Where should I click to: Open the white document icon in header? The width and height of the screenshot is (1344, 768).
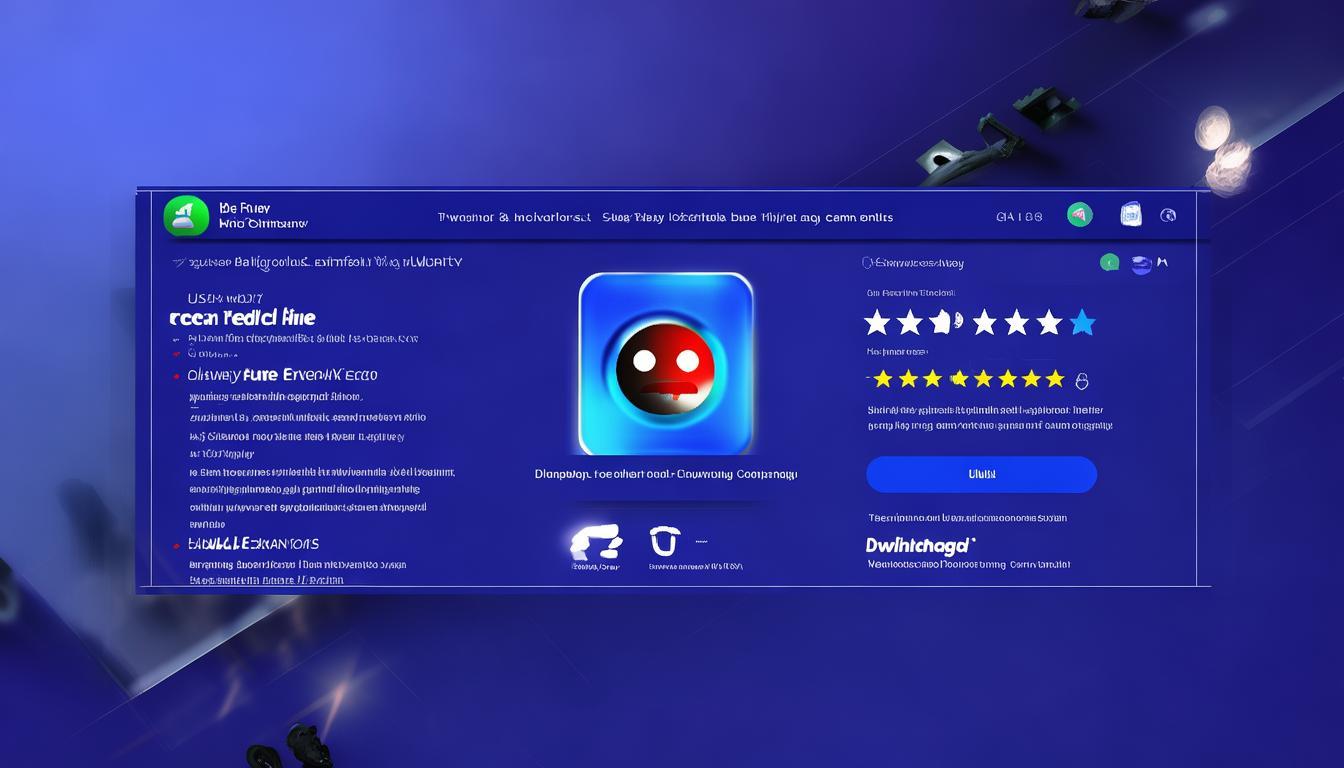coord(1131,214)
